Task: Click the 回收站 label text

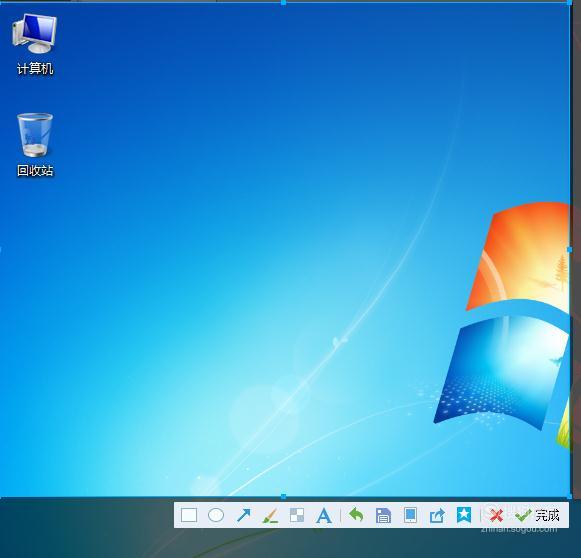Action: 35,170
